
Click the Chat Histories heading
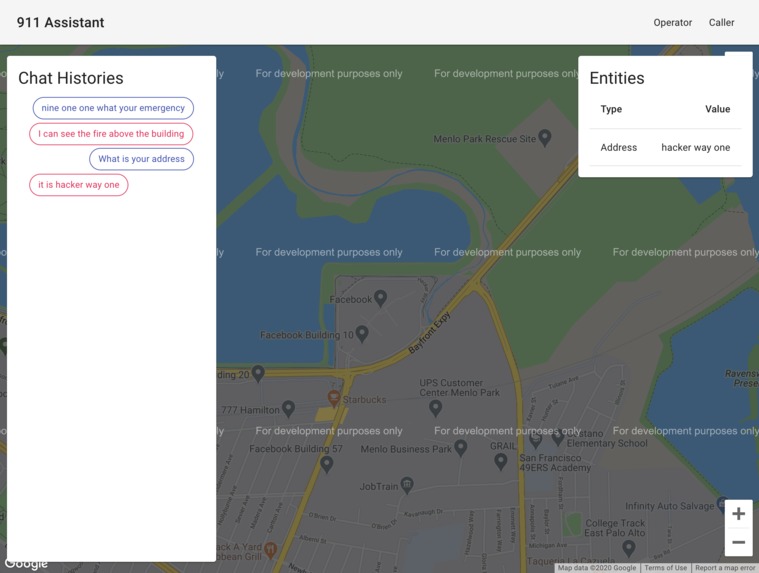71,78
